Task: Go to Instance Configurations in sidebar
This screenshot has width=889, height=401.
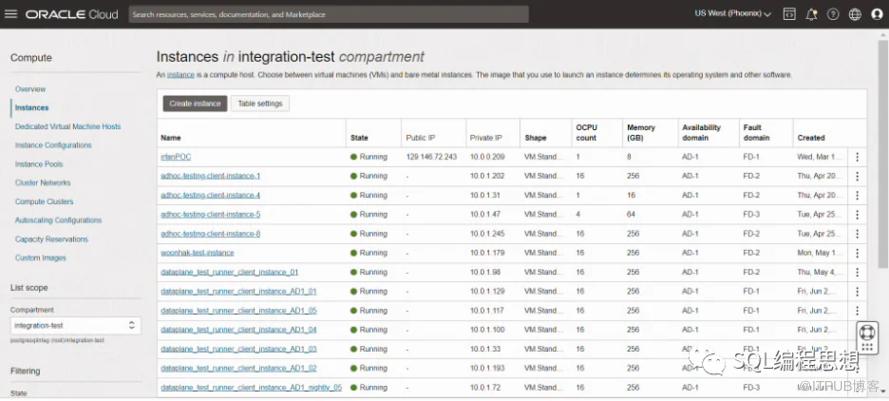Action: tap(53, 145)
